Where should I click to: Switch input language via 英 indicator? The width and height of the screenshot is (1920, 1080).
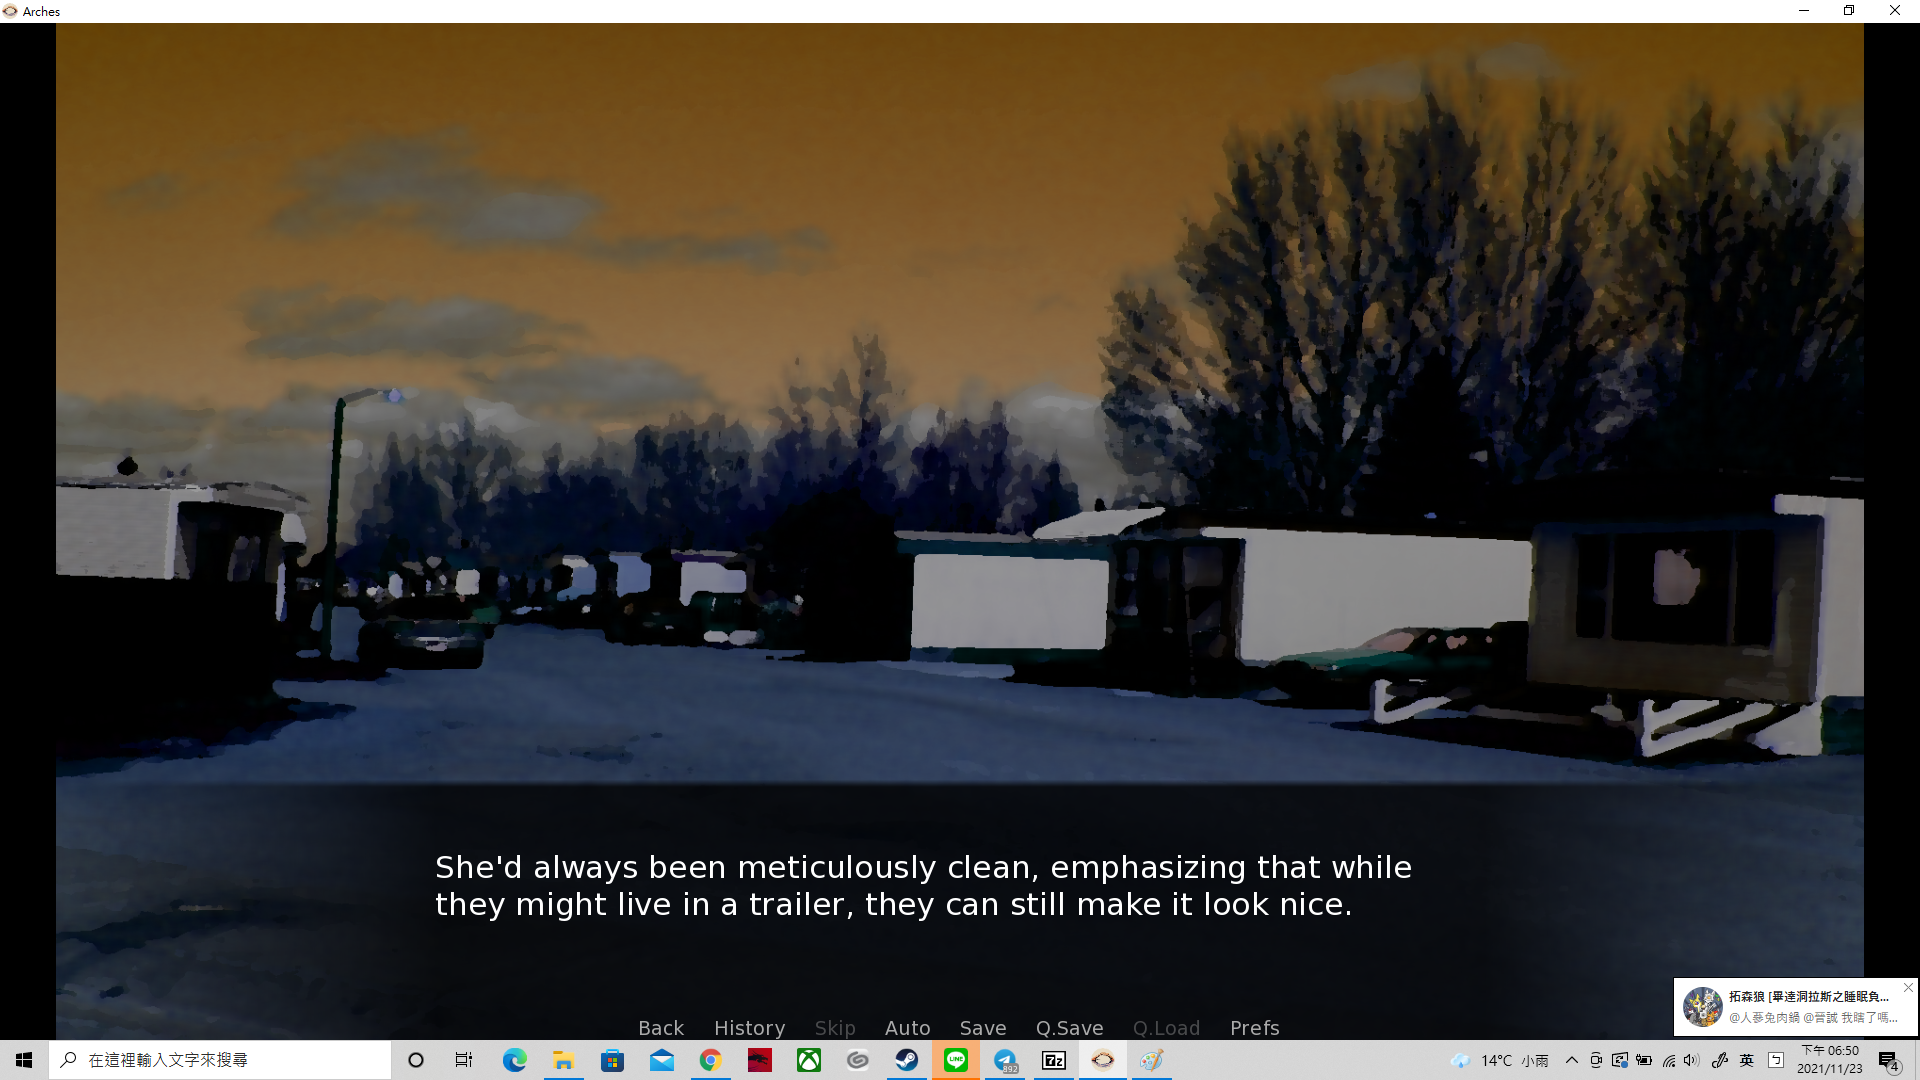point(1747,1060)
